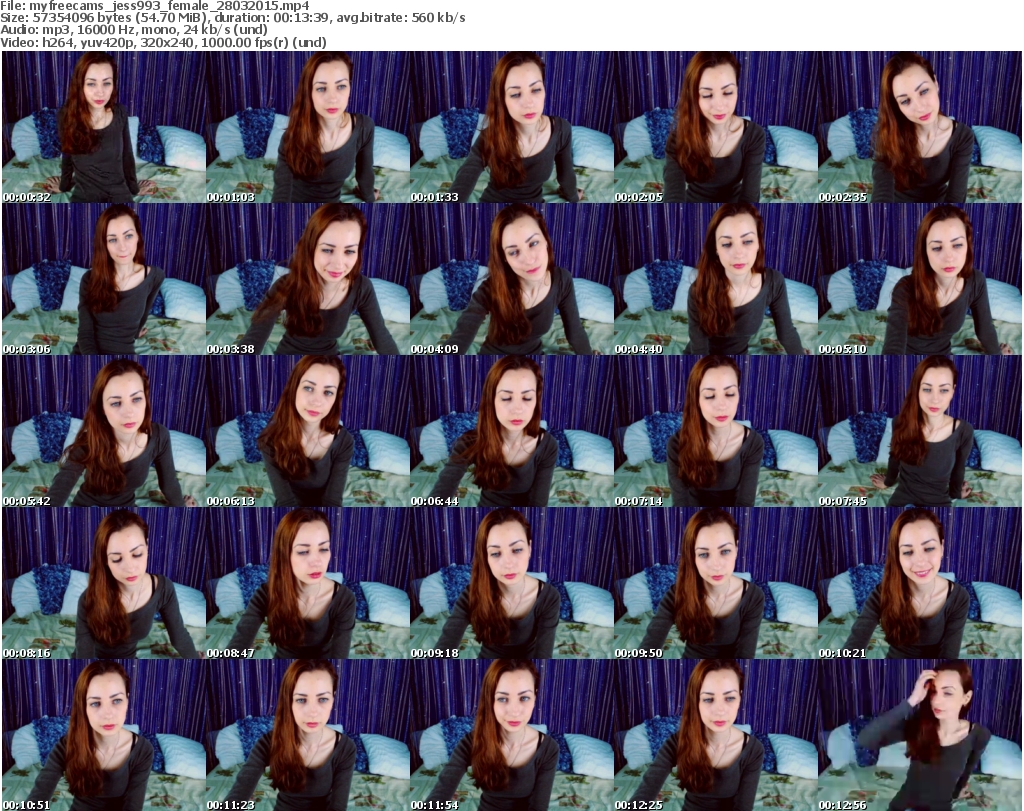Open the thumbnail timestamped 00:12:25
This screenshot has width=1024, height=811.
716,735
